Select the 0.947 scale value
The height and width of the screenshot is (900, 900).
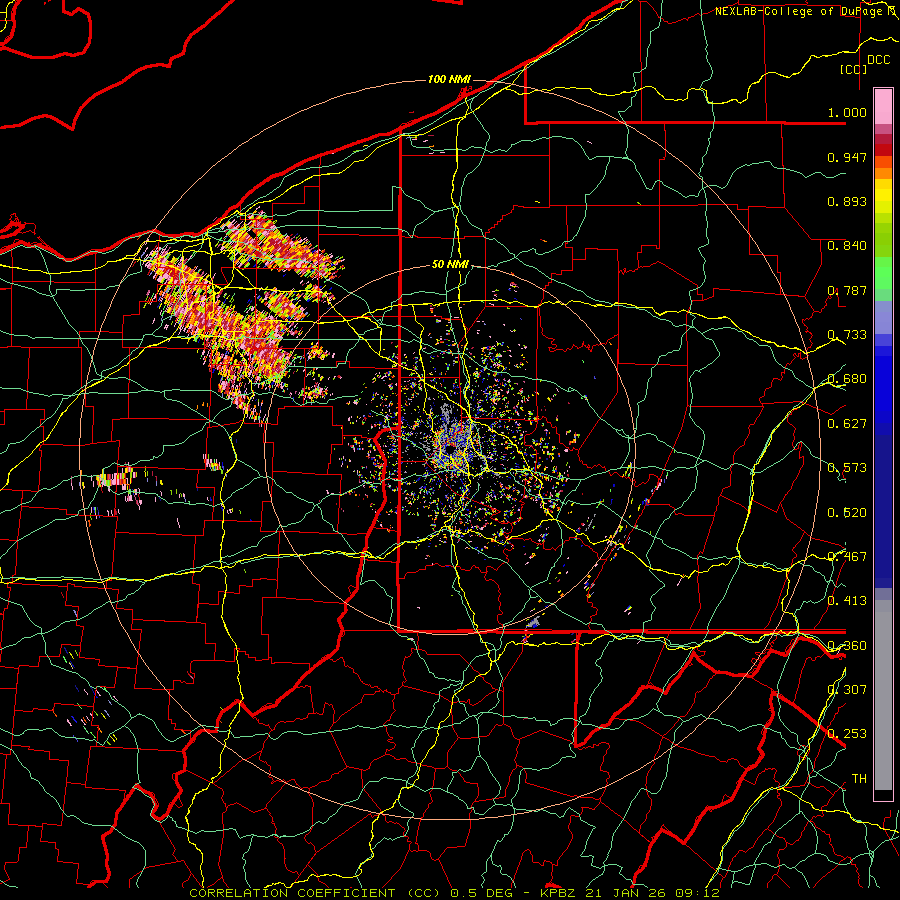(x=847, y=157)
